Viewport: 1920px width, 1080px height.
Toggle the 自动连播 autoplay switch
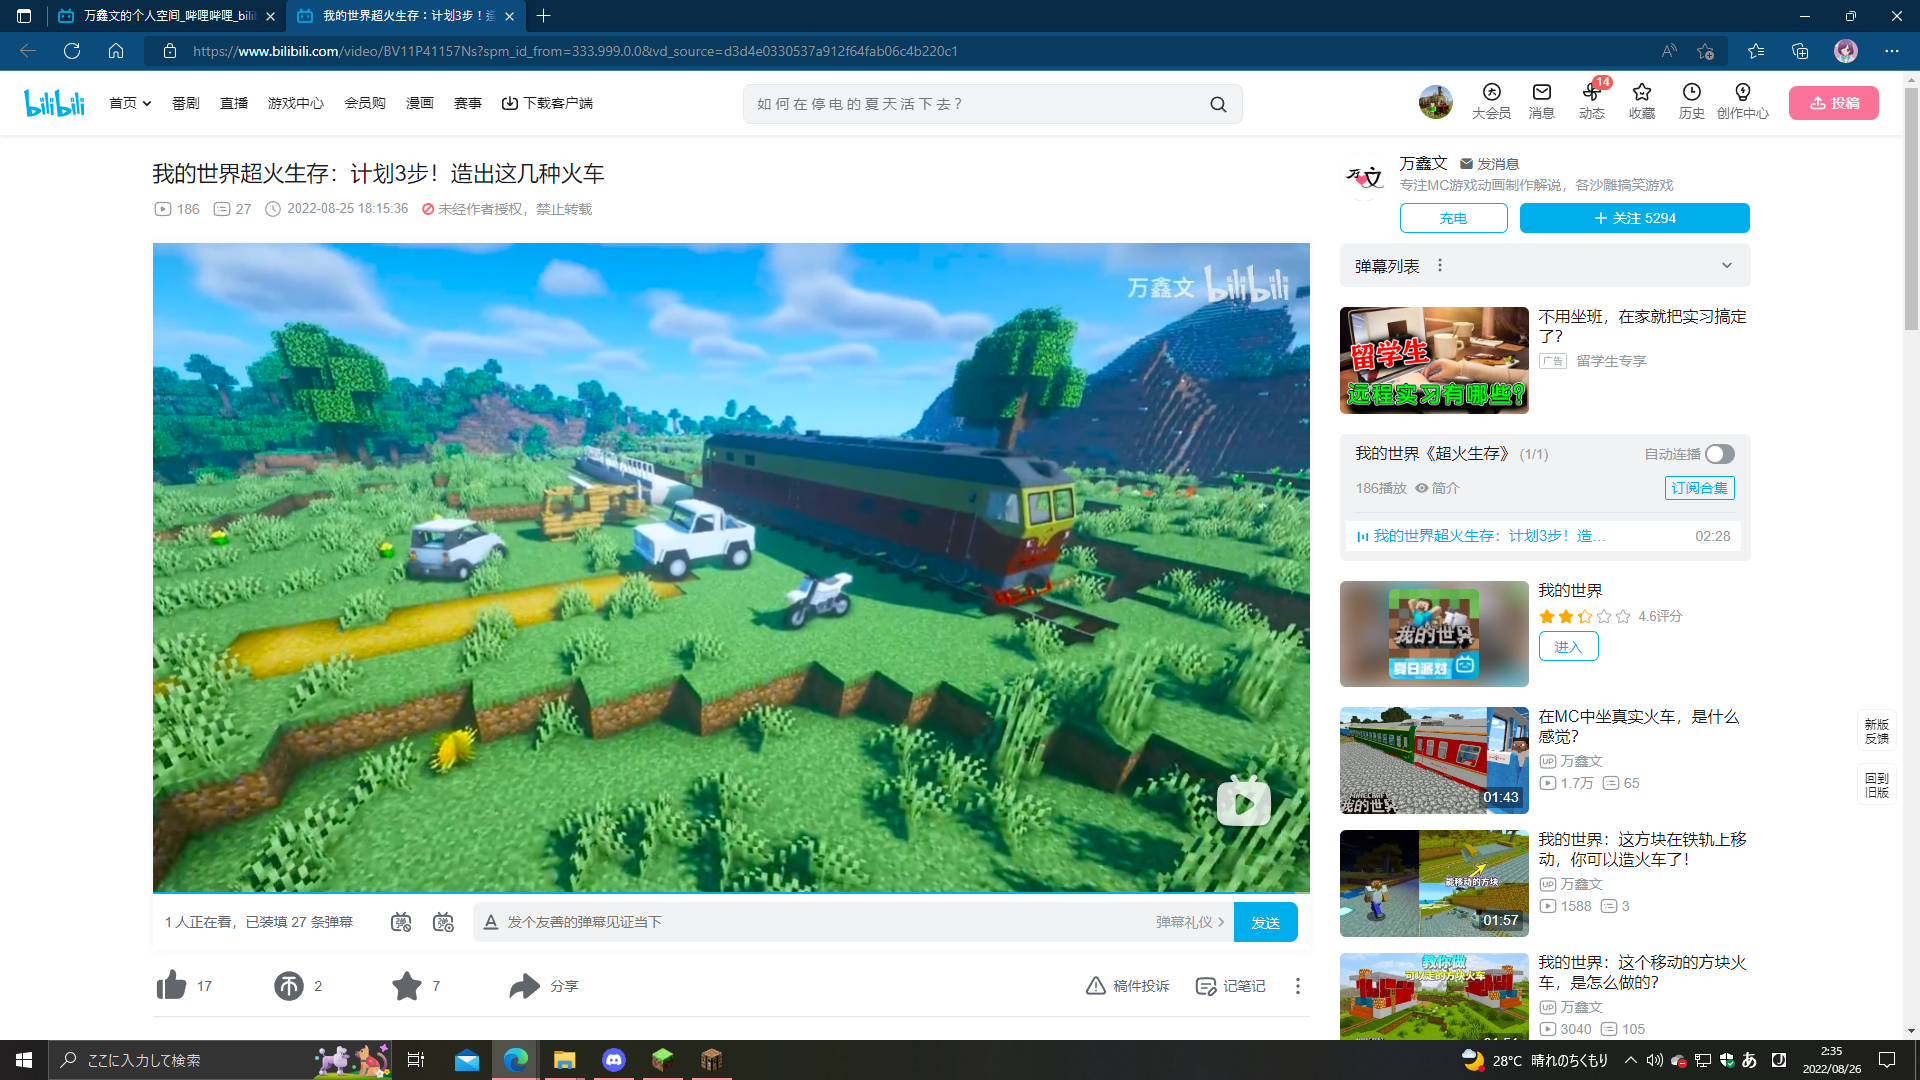[x=1719, y=454]
